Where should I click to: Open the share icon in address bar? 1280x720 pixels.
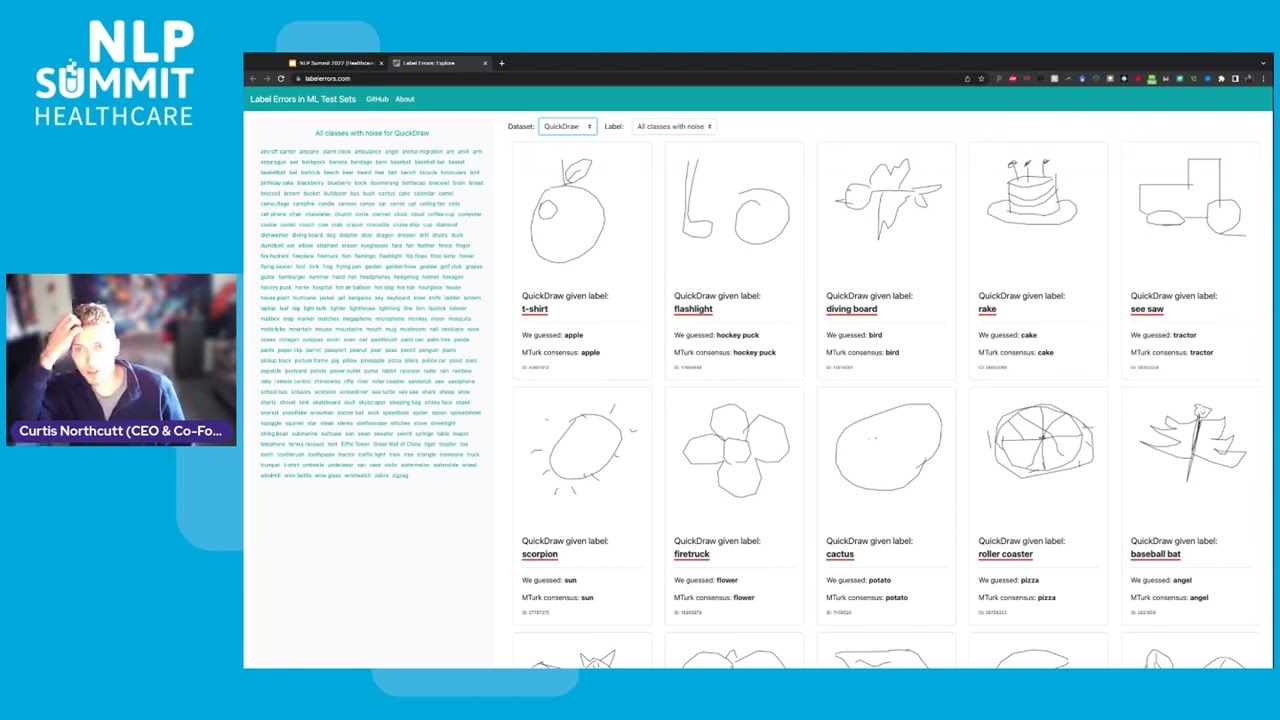(967, 78)
